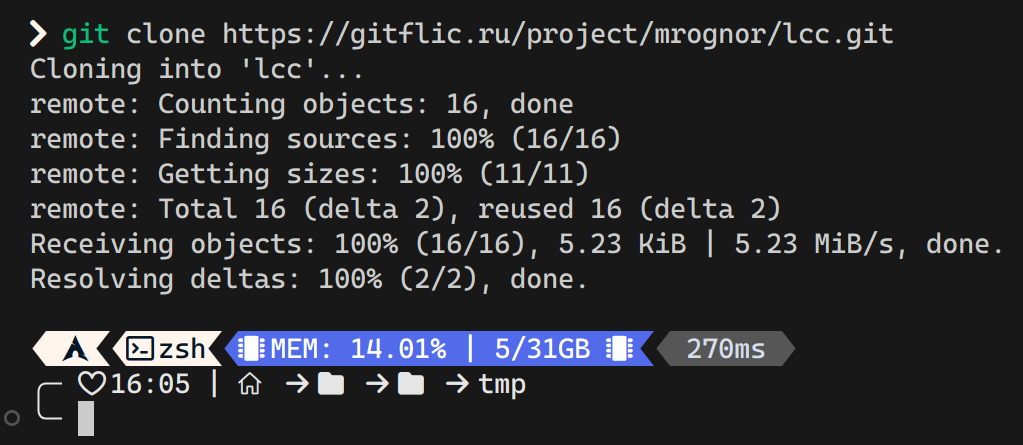Click the arrow immediately before tmp

(x=456, y=384)
